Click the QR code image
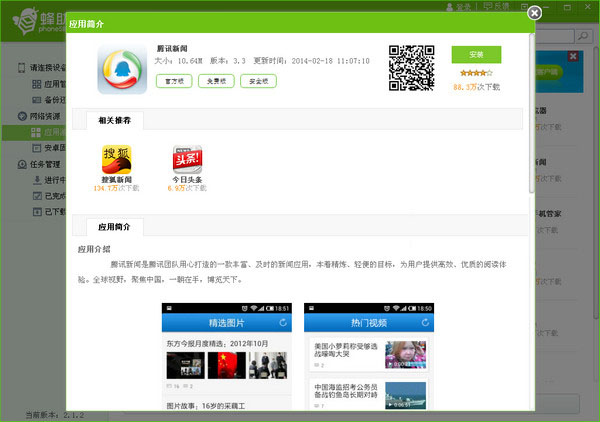The image size is (600, 422). tap(411, 68)
